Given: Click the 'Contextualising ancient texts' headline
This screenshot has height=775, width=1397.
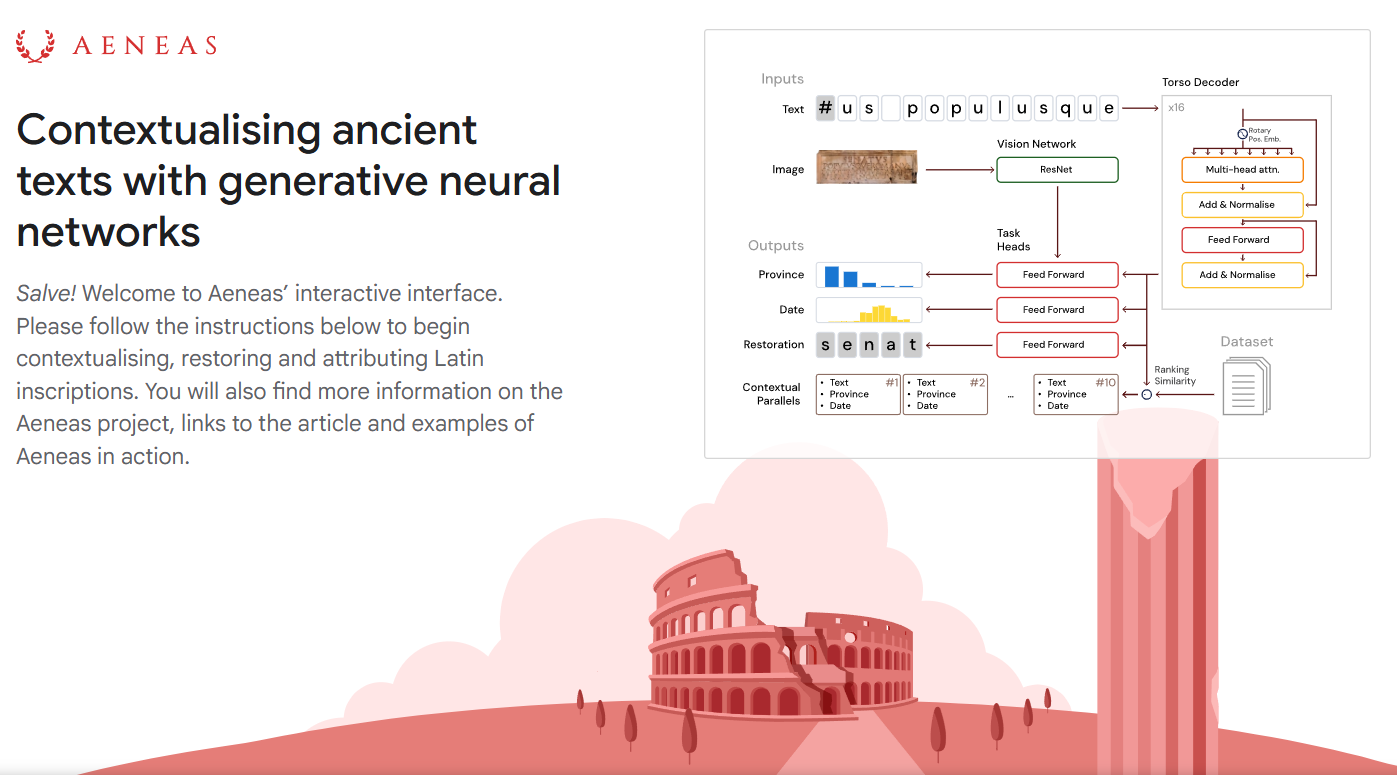Looking at the screenshot, I should coord(288,181).
